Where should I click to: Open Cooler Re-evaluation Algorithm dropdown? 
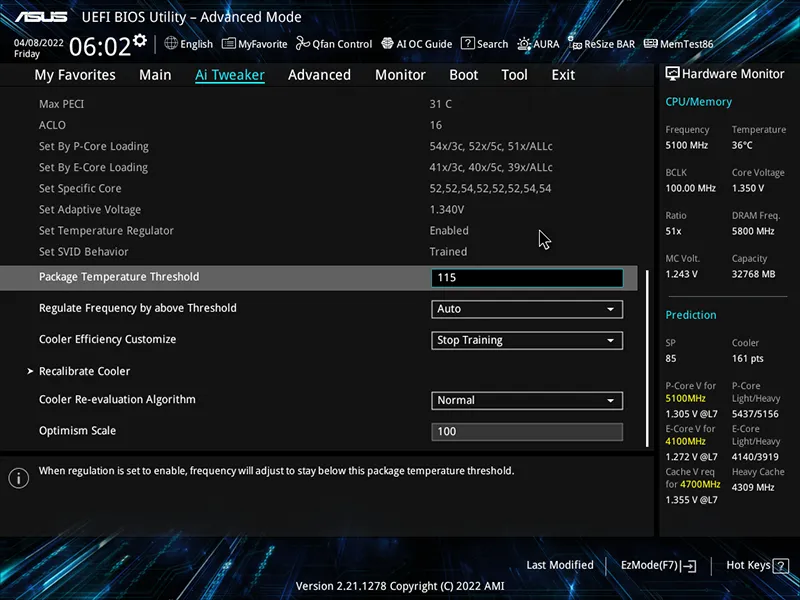(527, 401)
